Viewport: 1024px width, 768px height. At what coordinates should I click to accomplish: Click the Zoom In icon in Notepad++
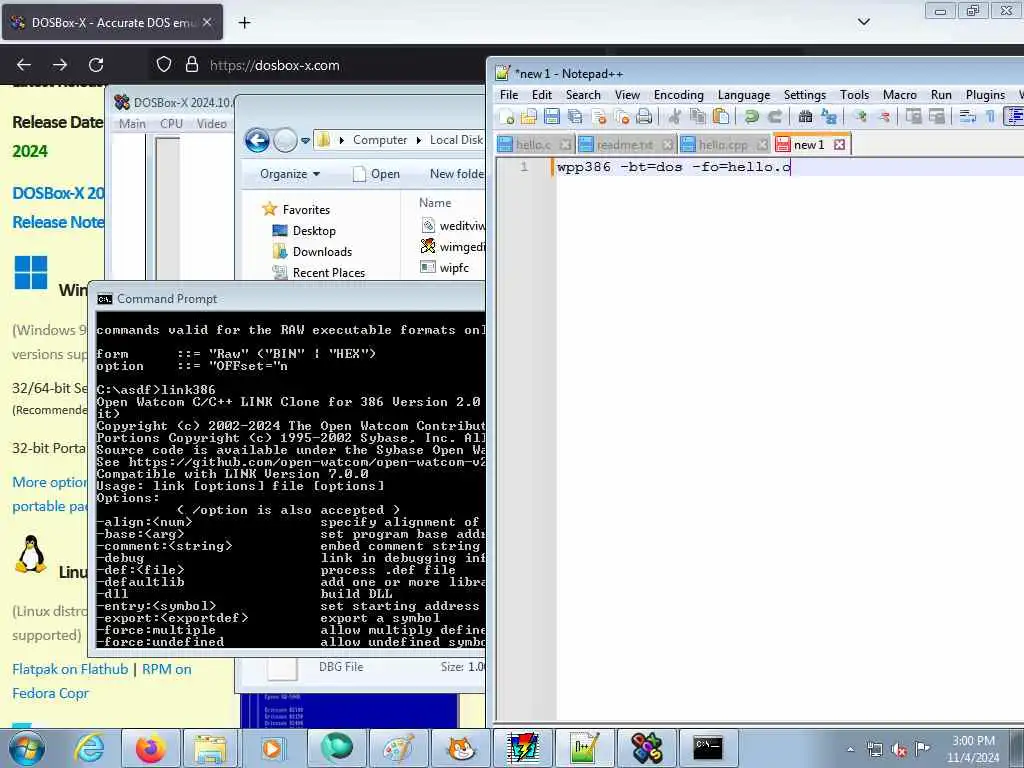tap(861, 117)
